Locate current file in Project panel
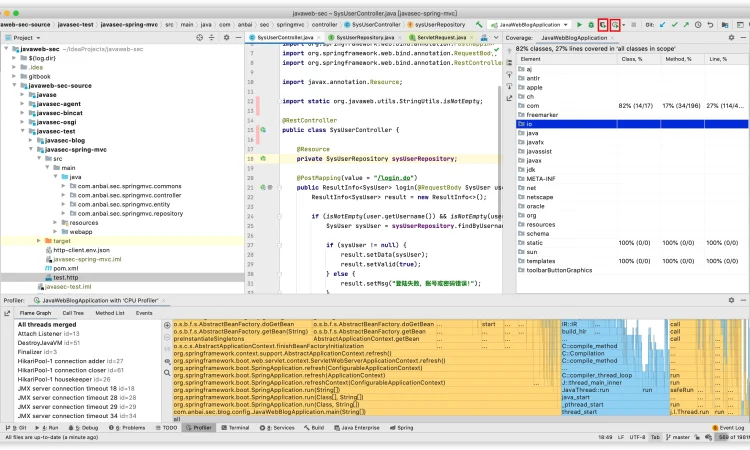 pyautogui.click(x=199, y=37)
